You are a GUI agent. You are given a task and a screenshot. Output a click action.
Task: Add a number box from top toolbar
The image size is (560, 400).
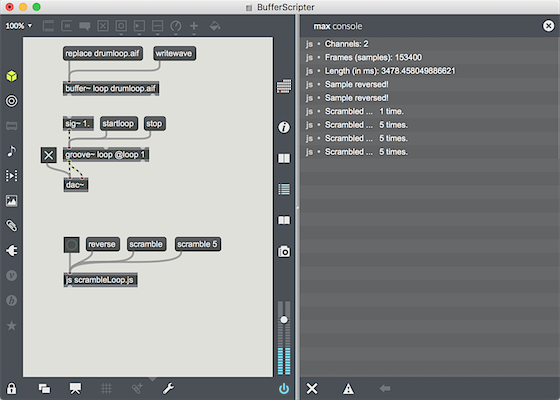coord(139,26)
